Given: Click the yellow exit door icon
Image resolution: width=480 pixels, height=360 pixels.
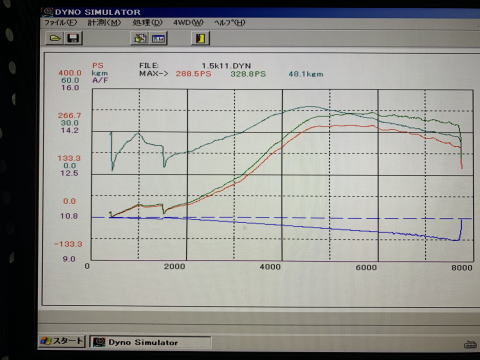Looking at the screenshot, I should point(200,38).
